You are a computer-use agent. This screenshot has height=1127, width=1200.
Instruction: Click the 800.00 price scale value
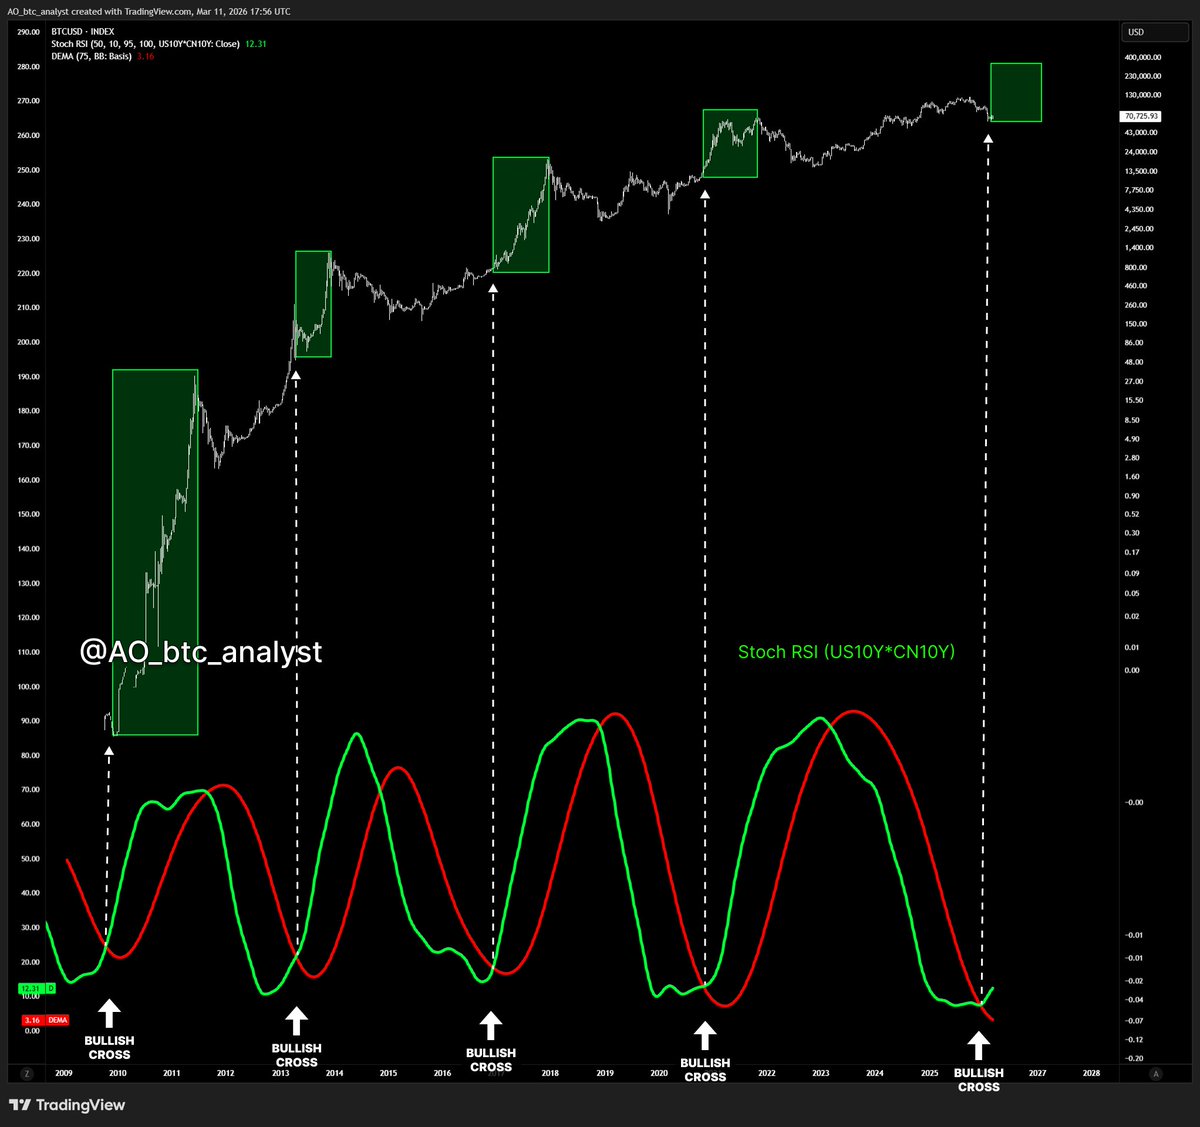coord(1135,267)
